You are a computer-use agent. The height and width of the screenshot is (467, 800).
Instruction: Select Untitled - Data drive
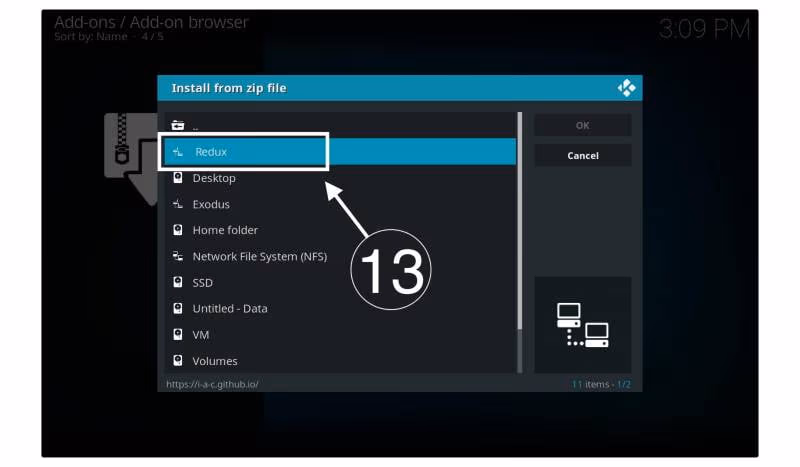[x=230, y=308]
